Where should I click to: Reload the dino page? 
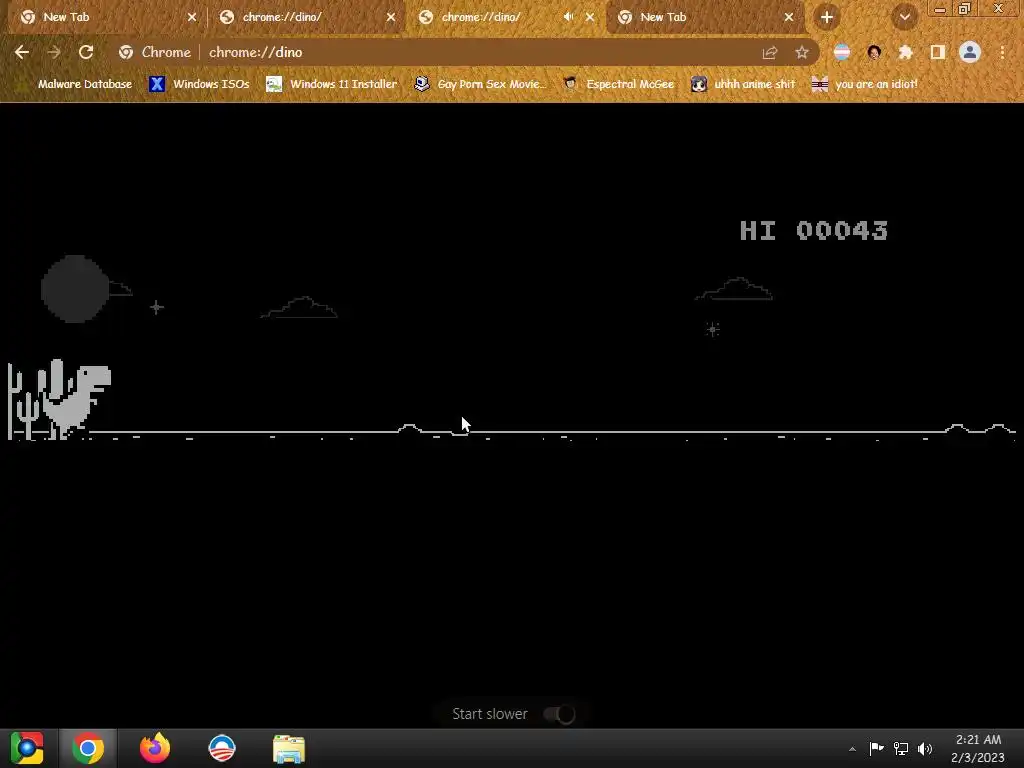tap(86, 52)
